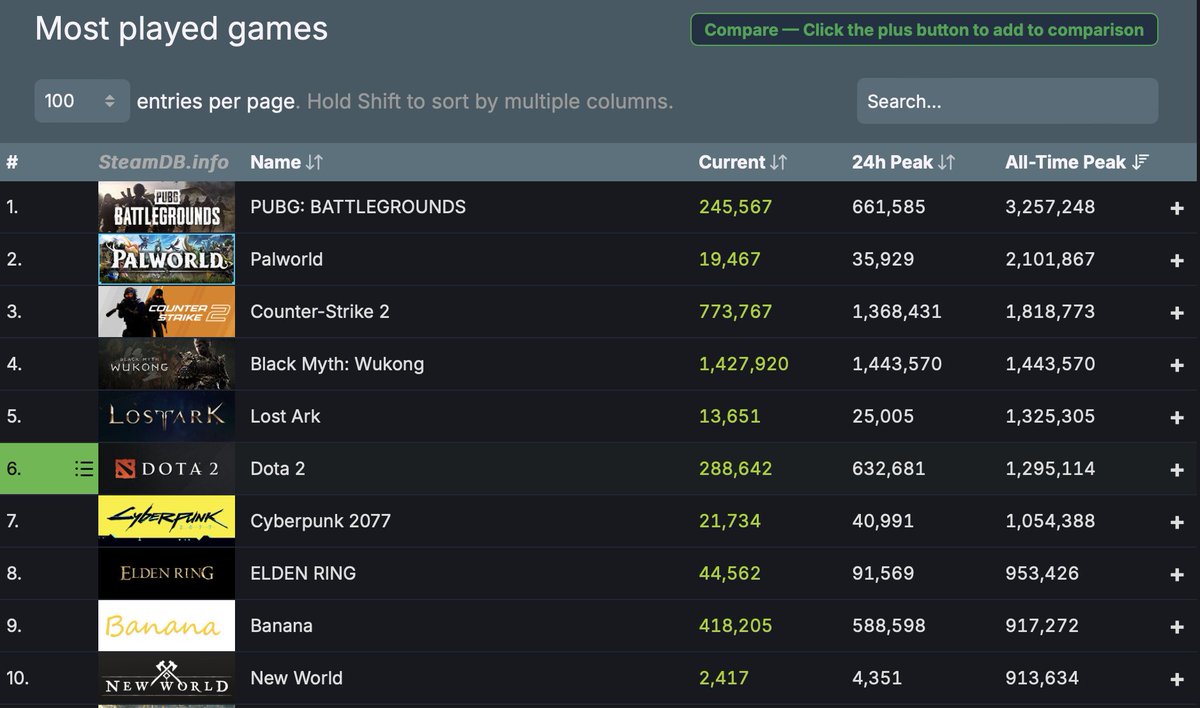Add Palworld to comparison with plus button

[1177, 260]
